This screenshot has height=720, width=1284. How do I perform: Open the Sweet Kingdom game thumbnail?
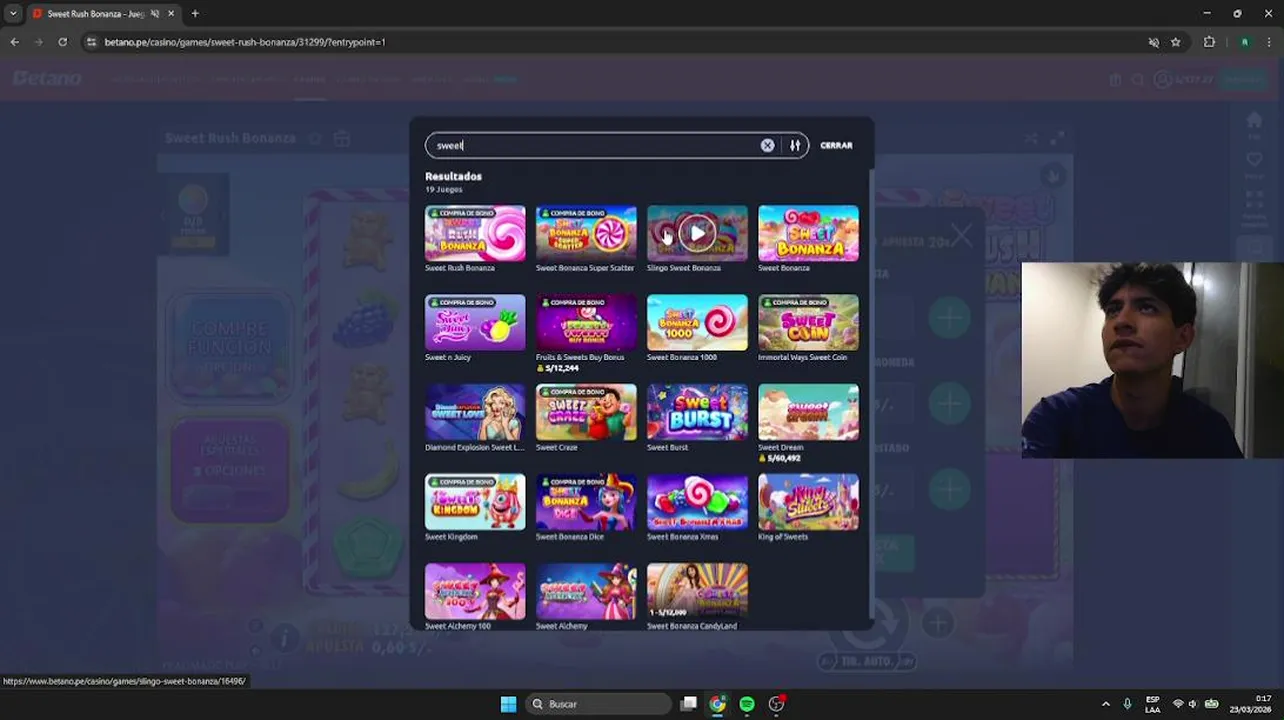[x=475, y=501]
